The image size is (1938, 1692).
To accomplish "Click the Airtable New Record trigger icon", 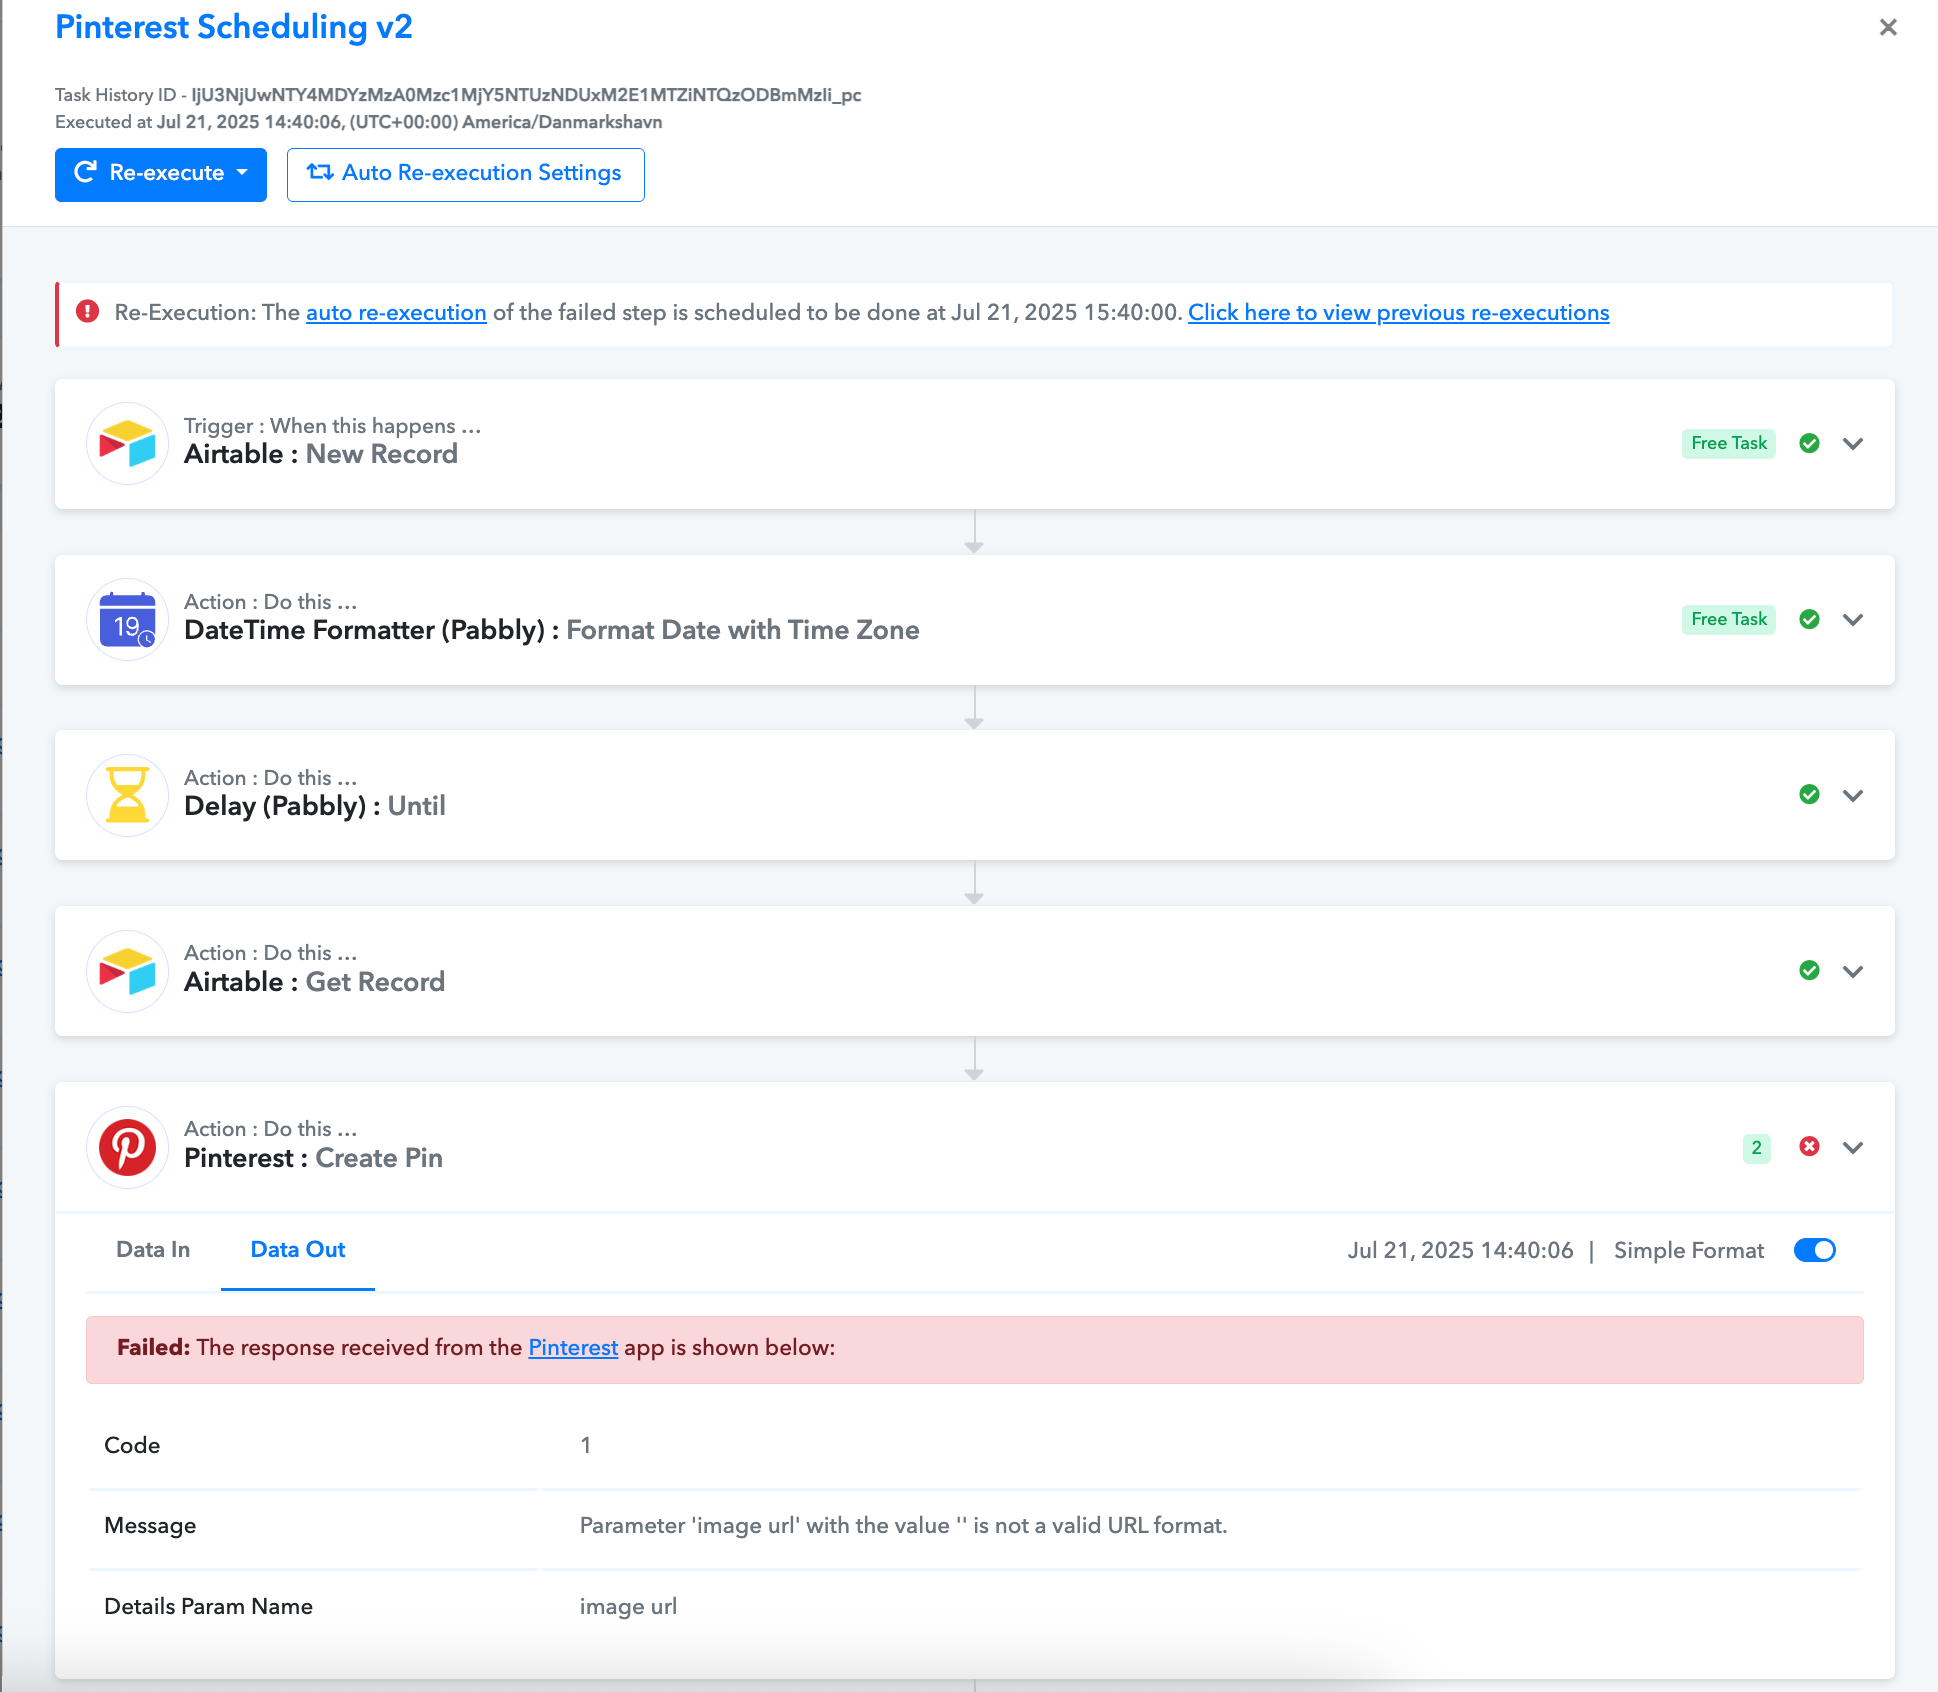I will 128,443.
